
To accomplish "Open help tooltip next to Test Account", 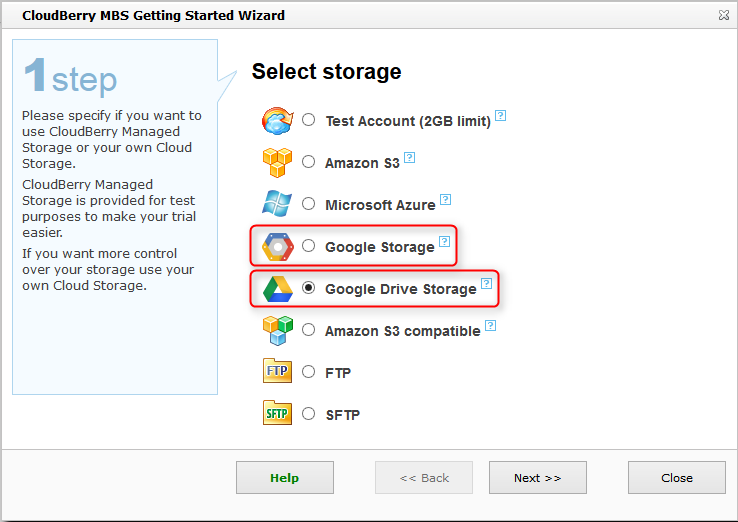I will click(500, 116).
